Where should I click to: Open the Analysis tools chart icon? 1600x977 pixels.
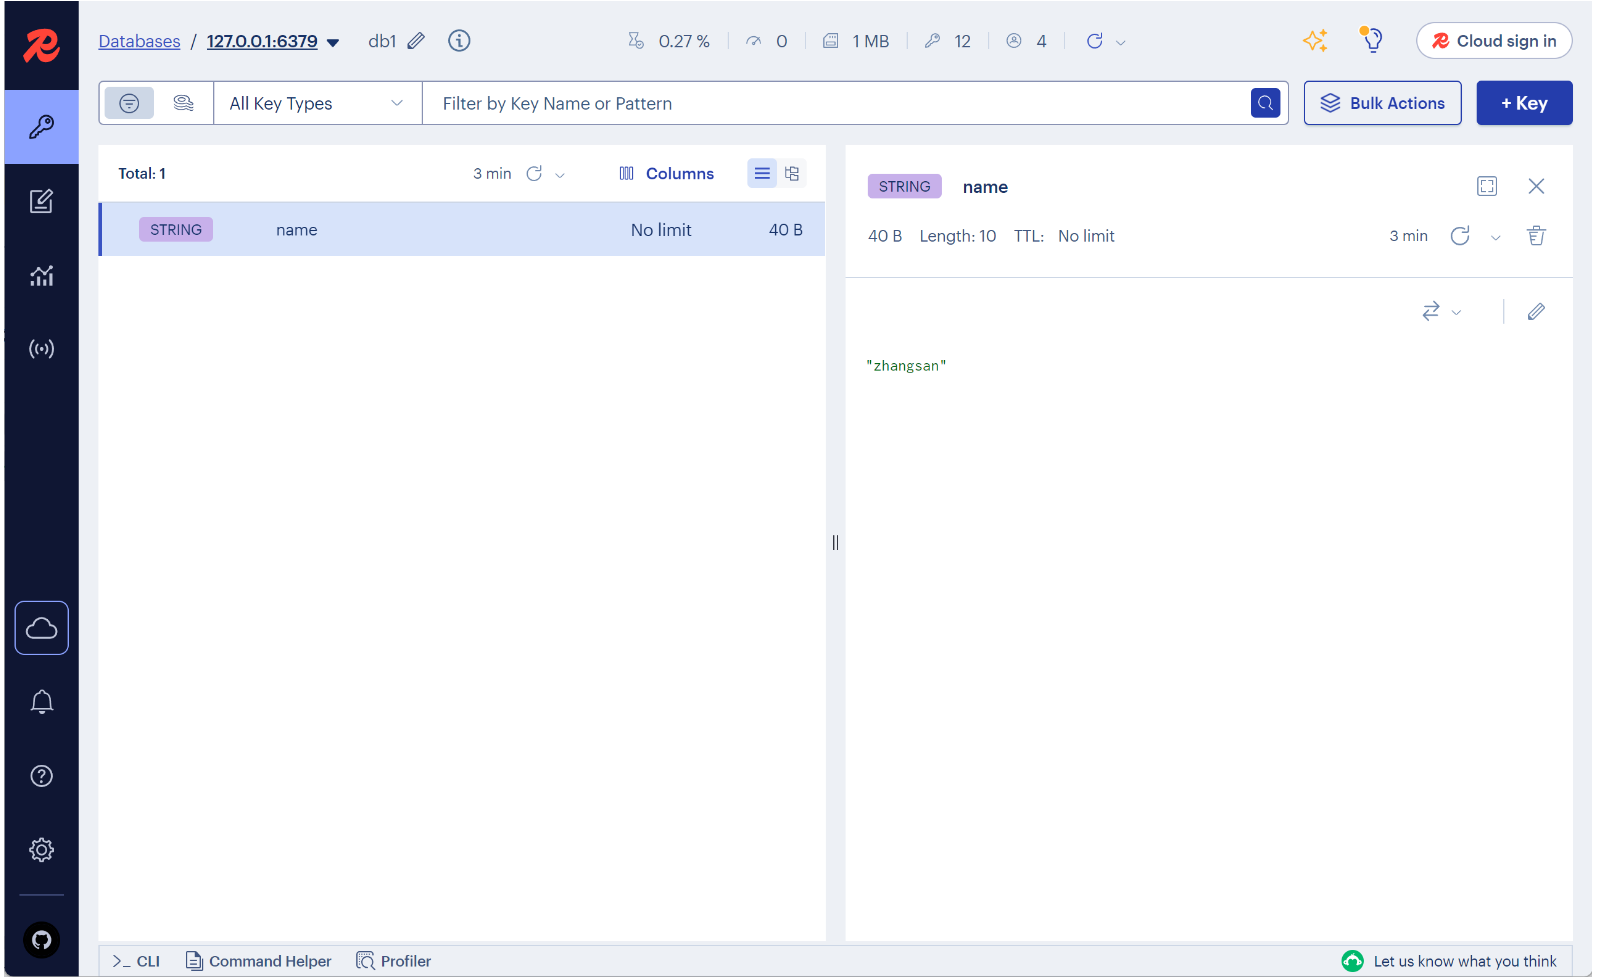(x=41, y=275)
